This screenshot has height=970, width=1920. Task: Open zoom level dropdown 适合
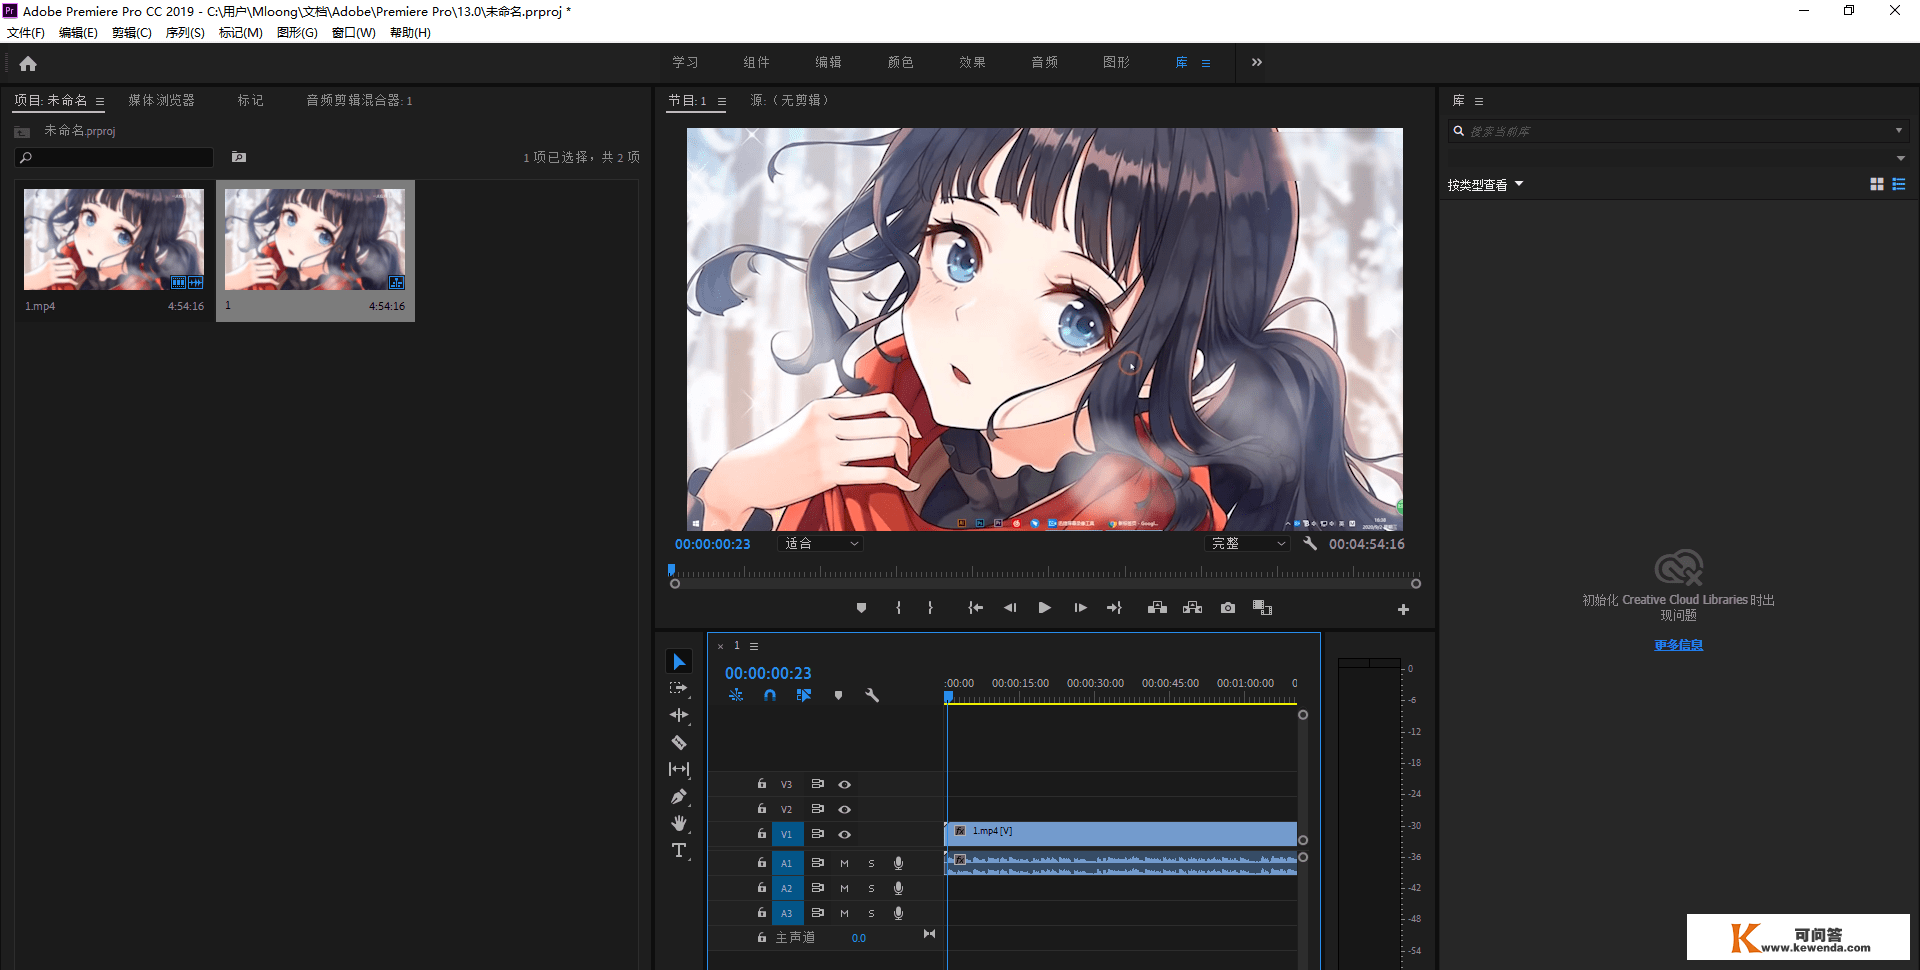(820, 543)
